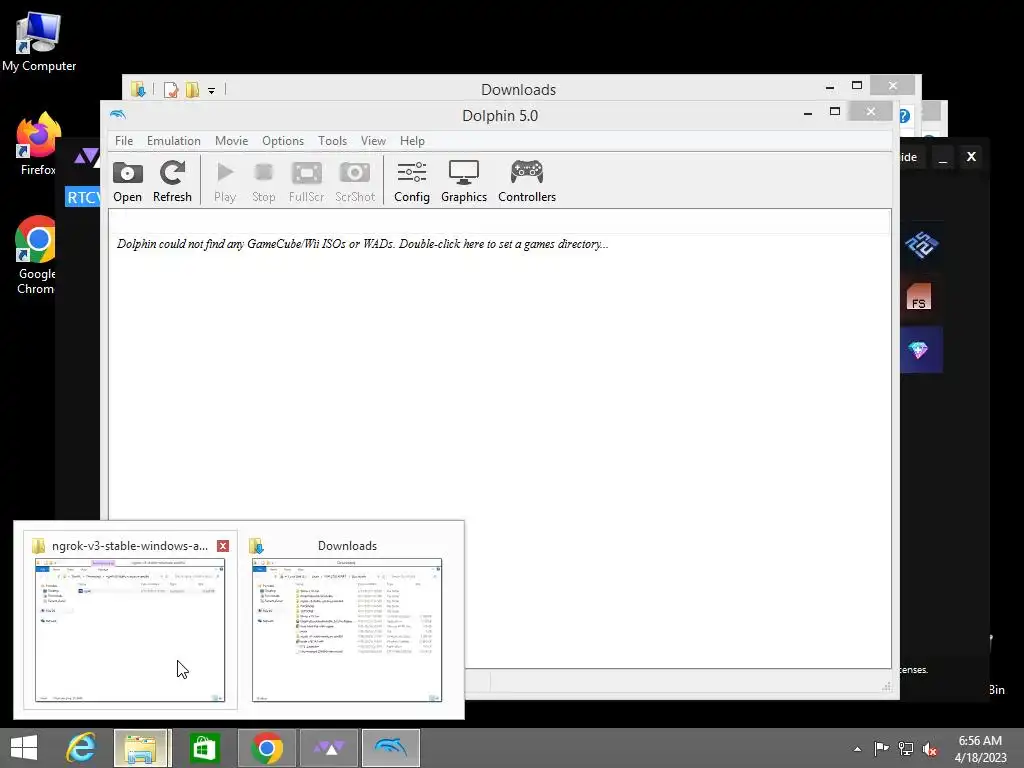Open the Controllers settings

527,182
